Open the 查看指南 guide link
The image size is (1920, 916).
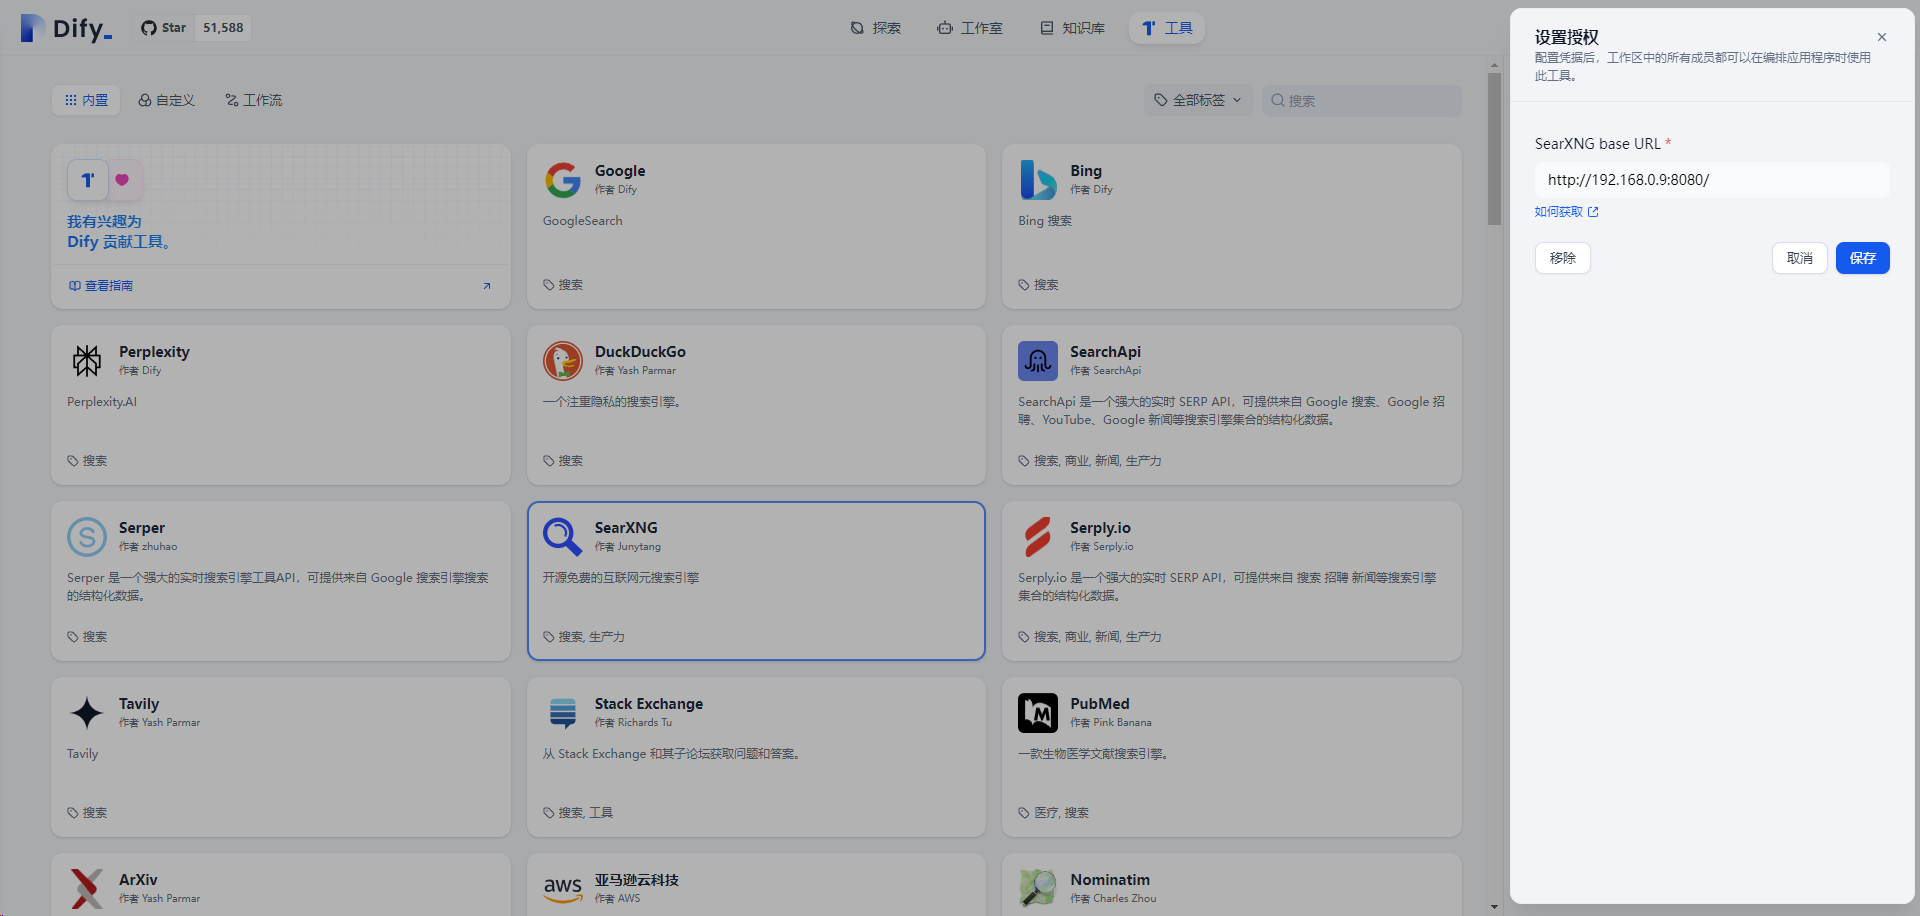tap(101, 286)
